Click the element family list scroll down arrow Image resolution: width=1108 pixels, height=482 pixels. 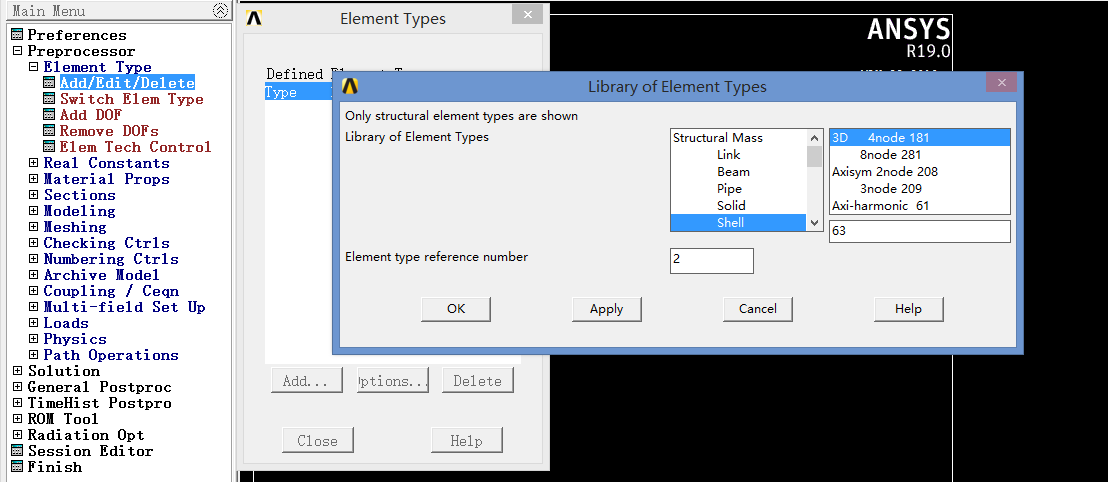point(815,223)
